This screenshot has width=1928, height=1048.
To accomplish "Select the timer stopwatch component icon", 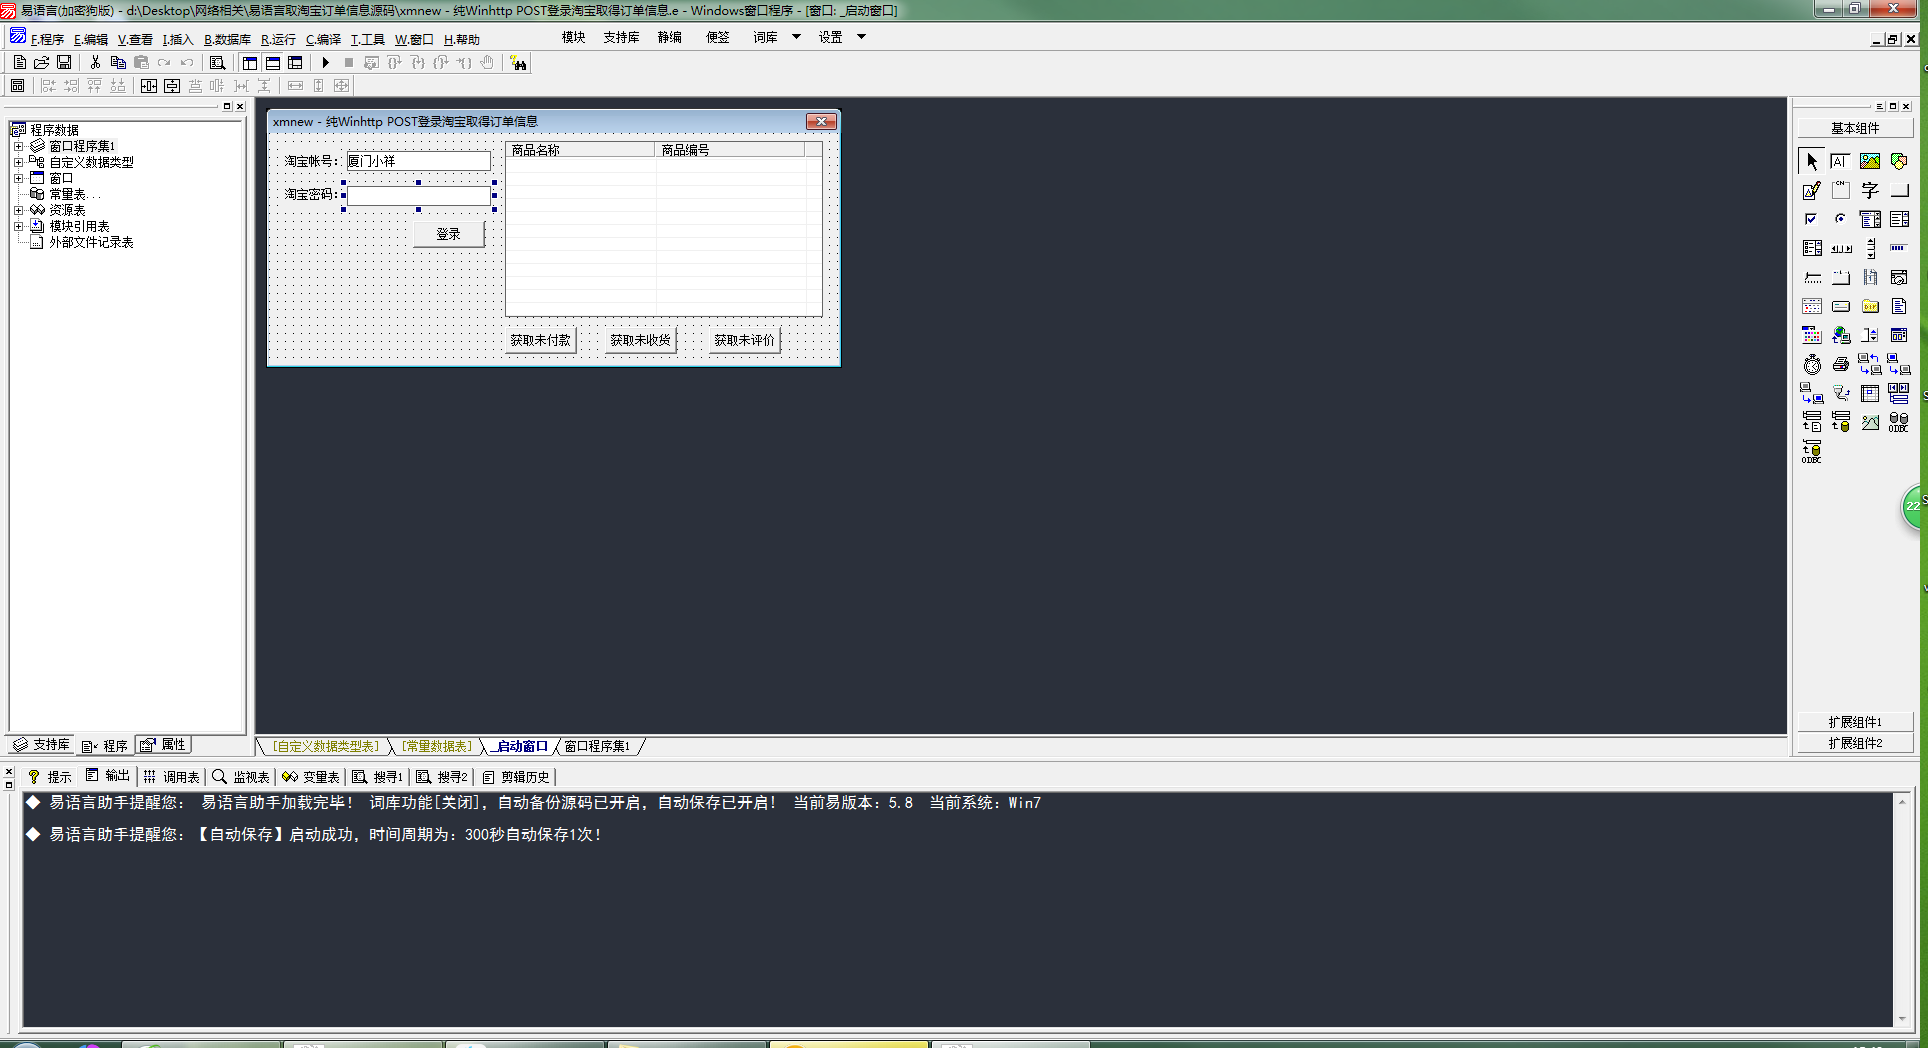I will [1812, 364].
